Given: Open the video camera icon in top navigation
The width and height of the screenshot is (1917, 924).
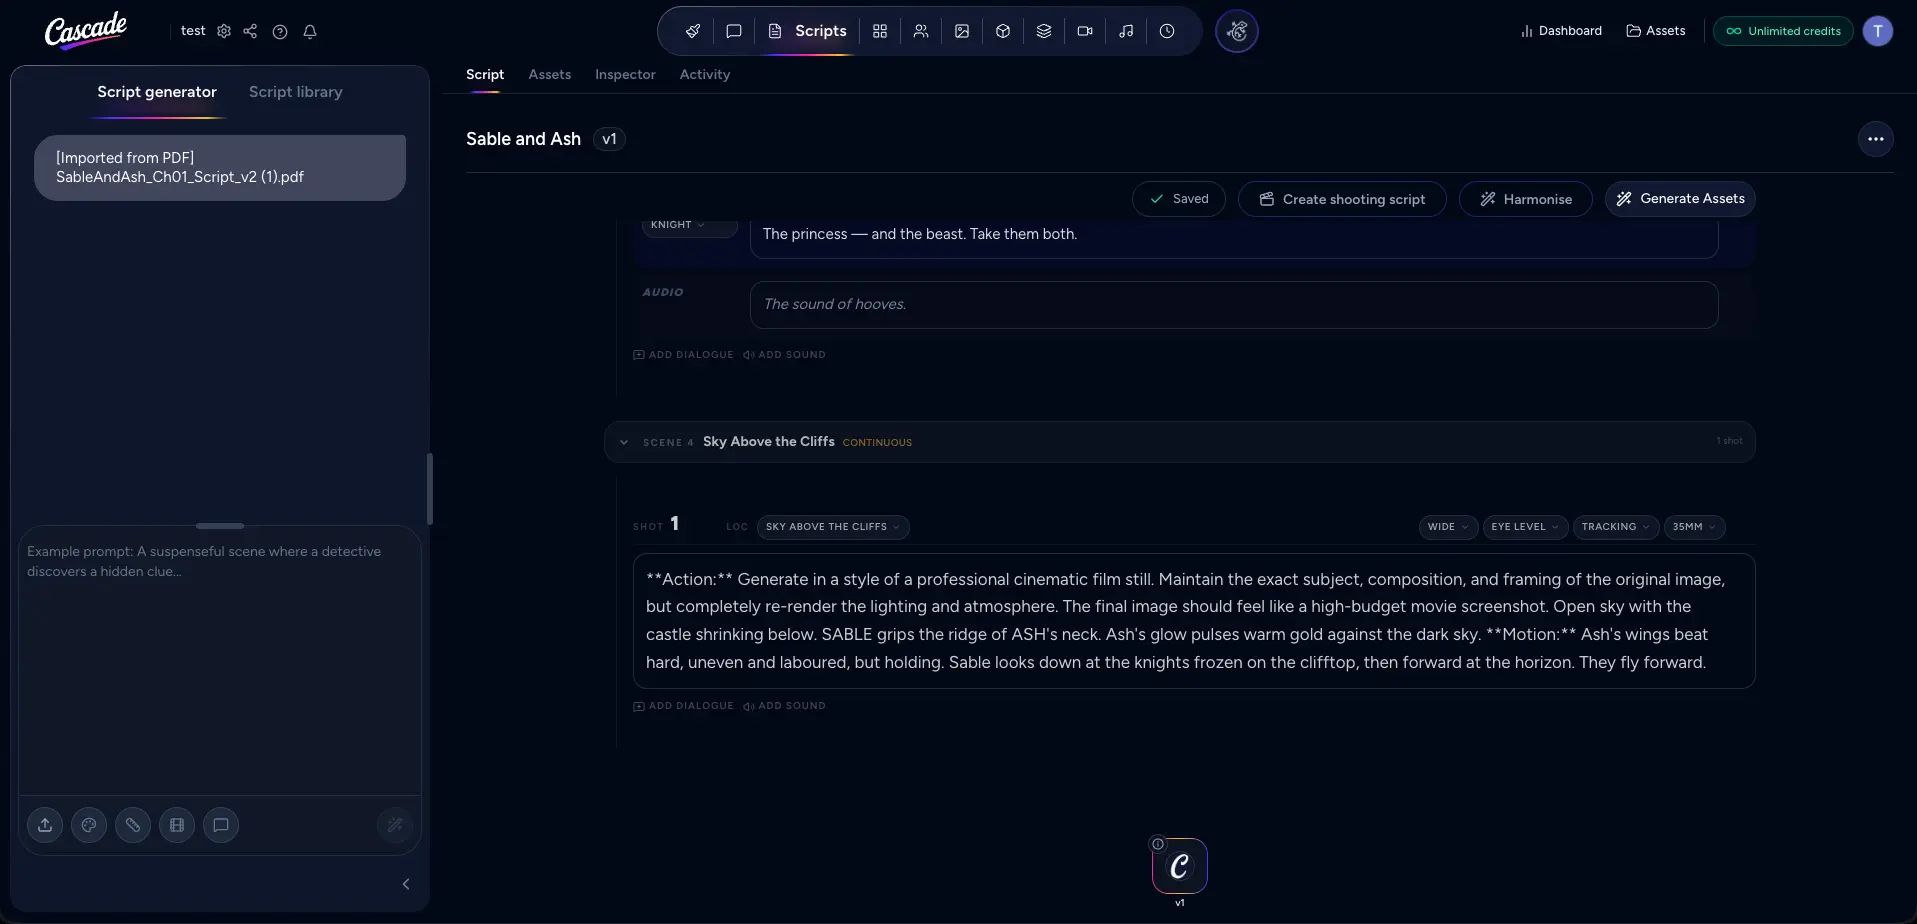Looking at the screenshot, I should [x=1085, y=31].
